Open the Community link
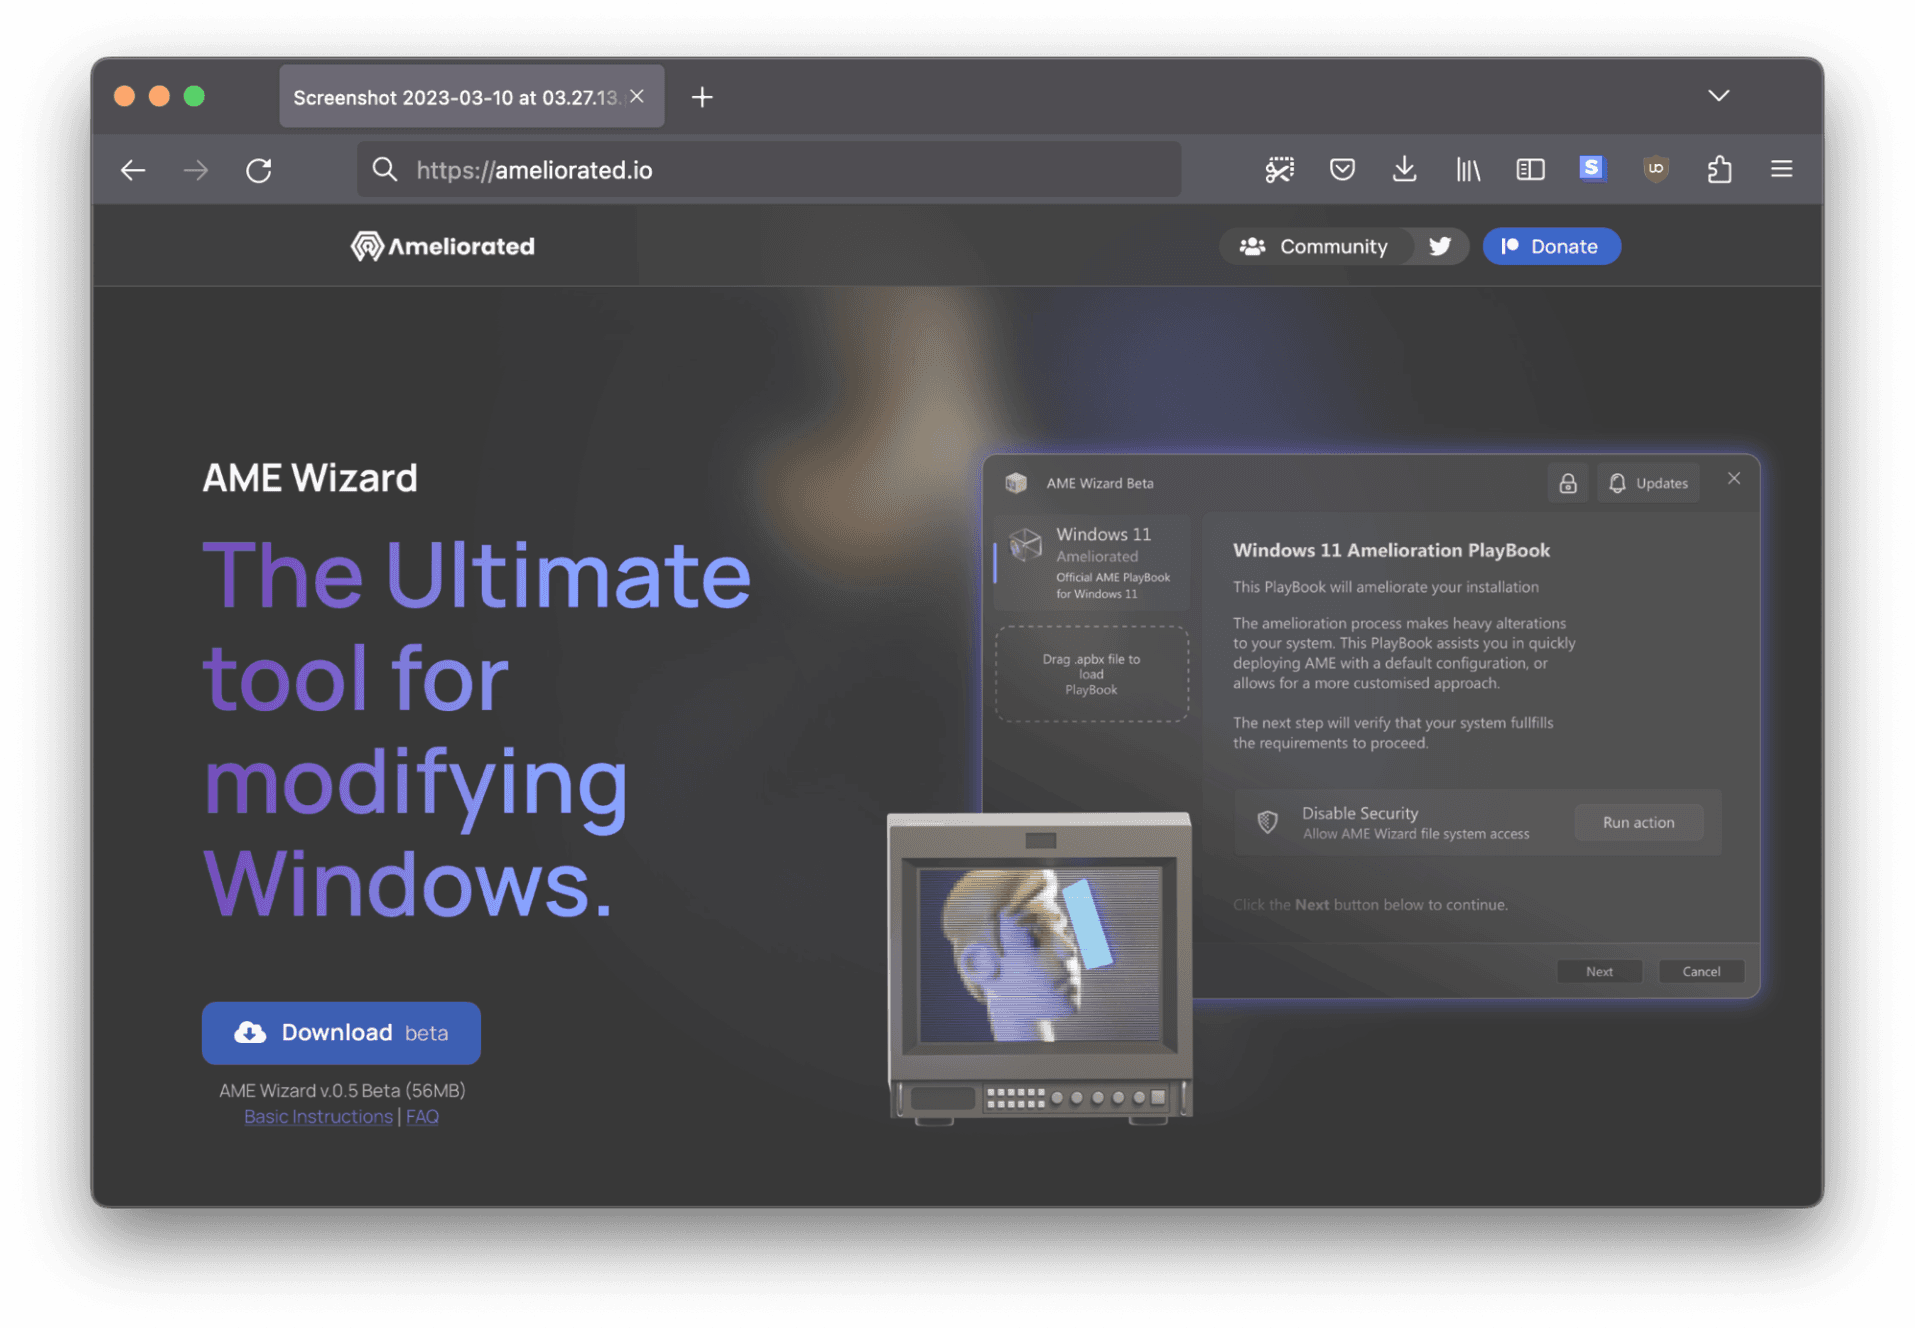The image size is (1915, 1328). (1313, 246)
